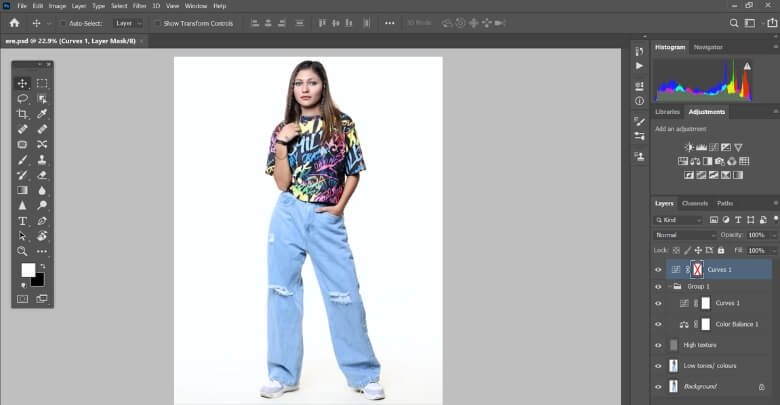Open the Opacity slider dropdown arrow

tap(774, 235)
